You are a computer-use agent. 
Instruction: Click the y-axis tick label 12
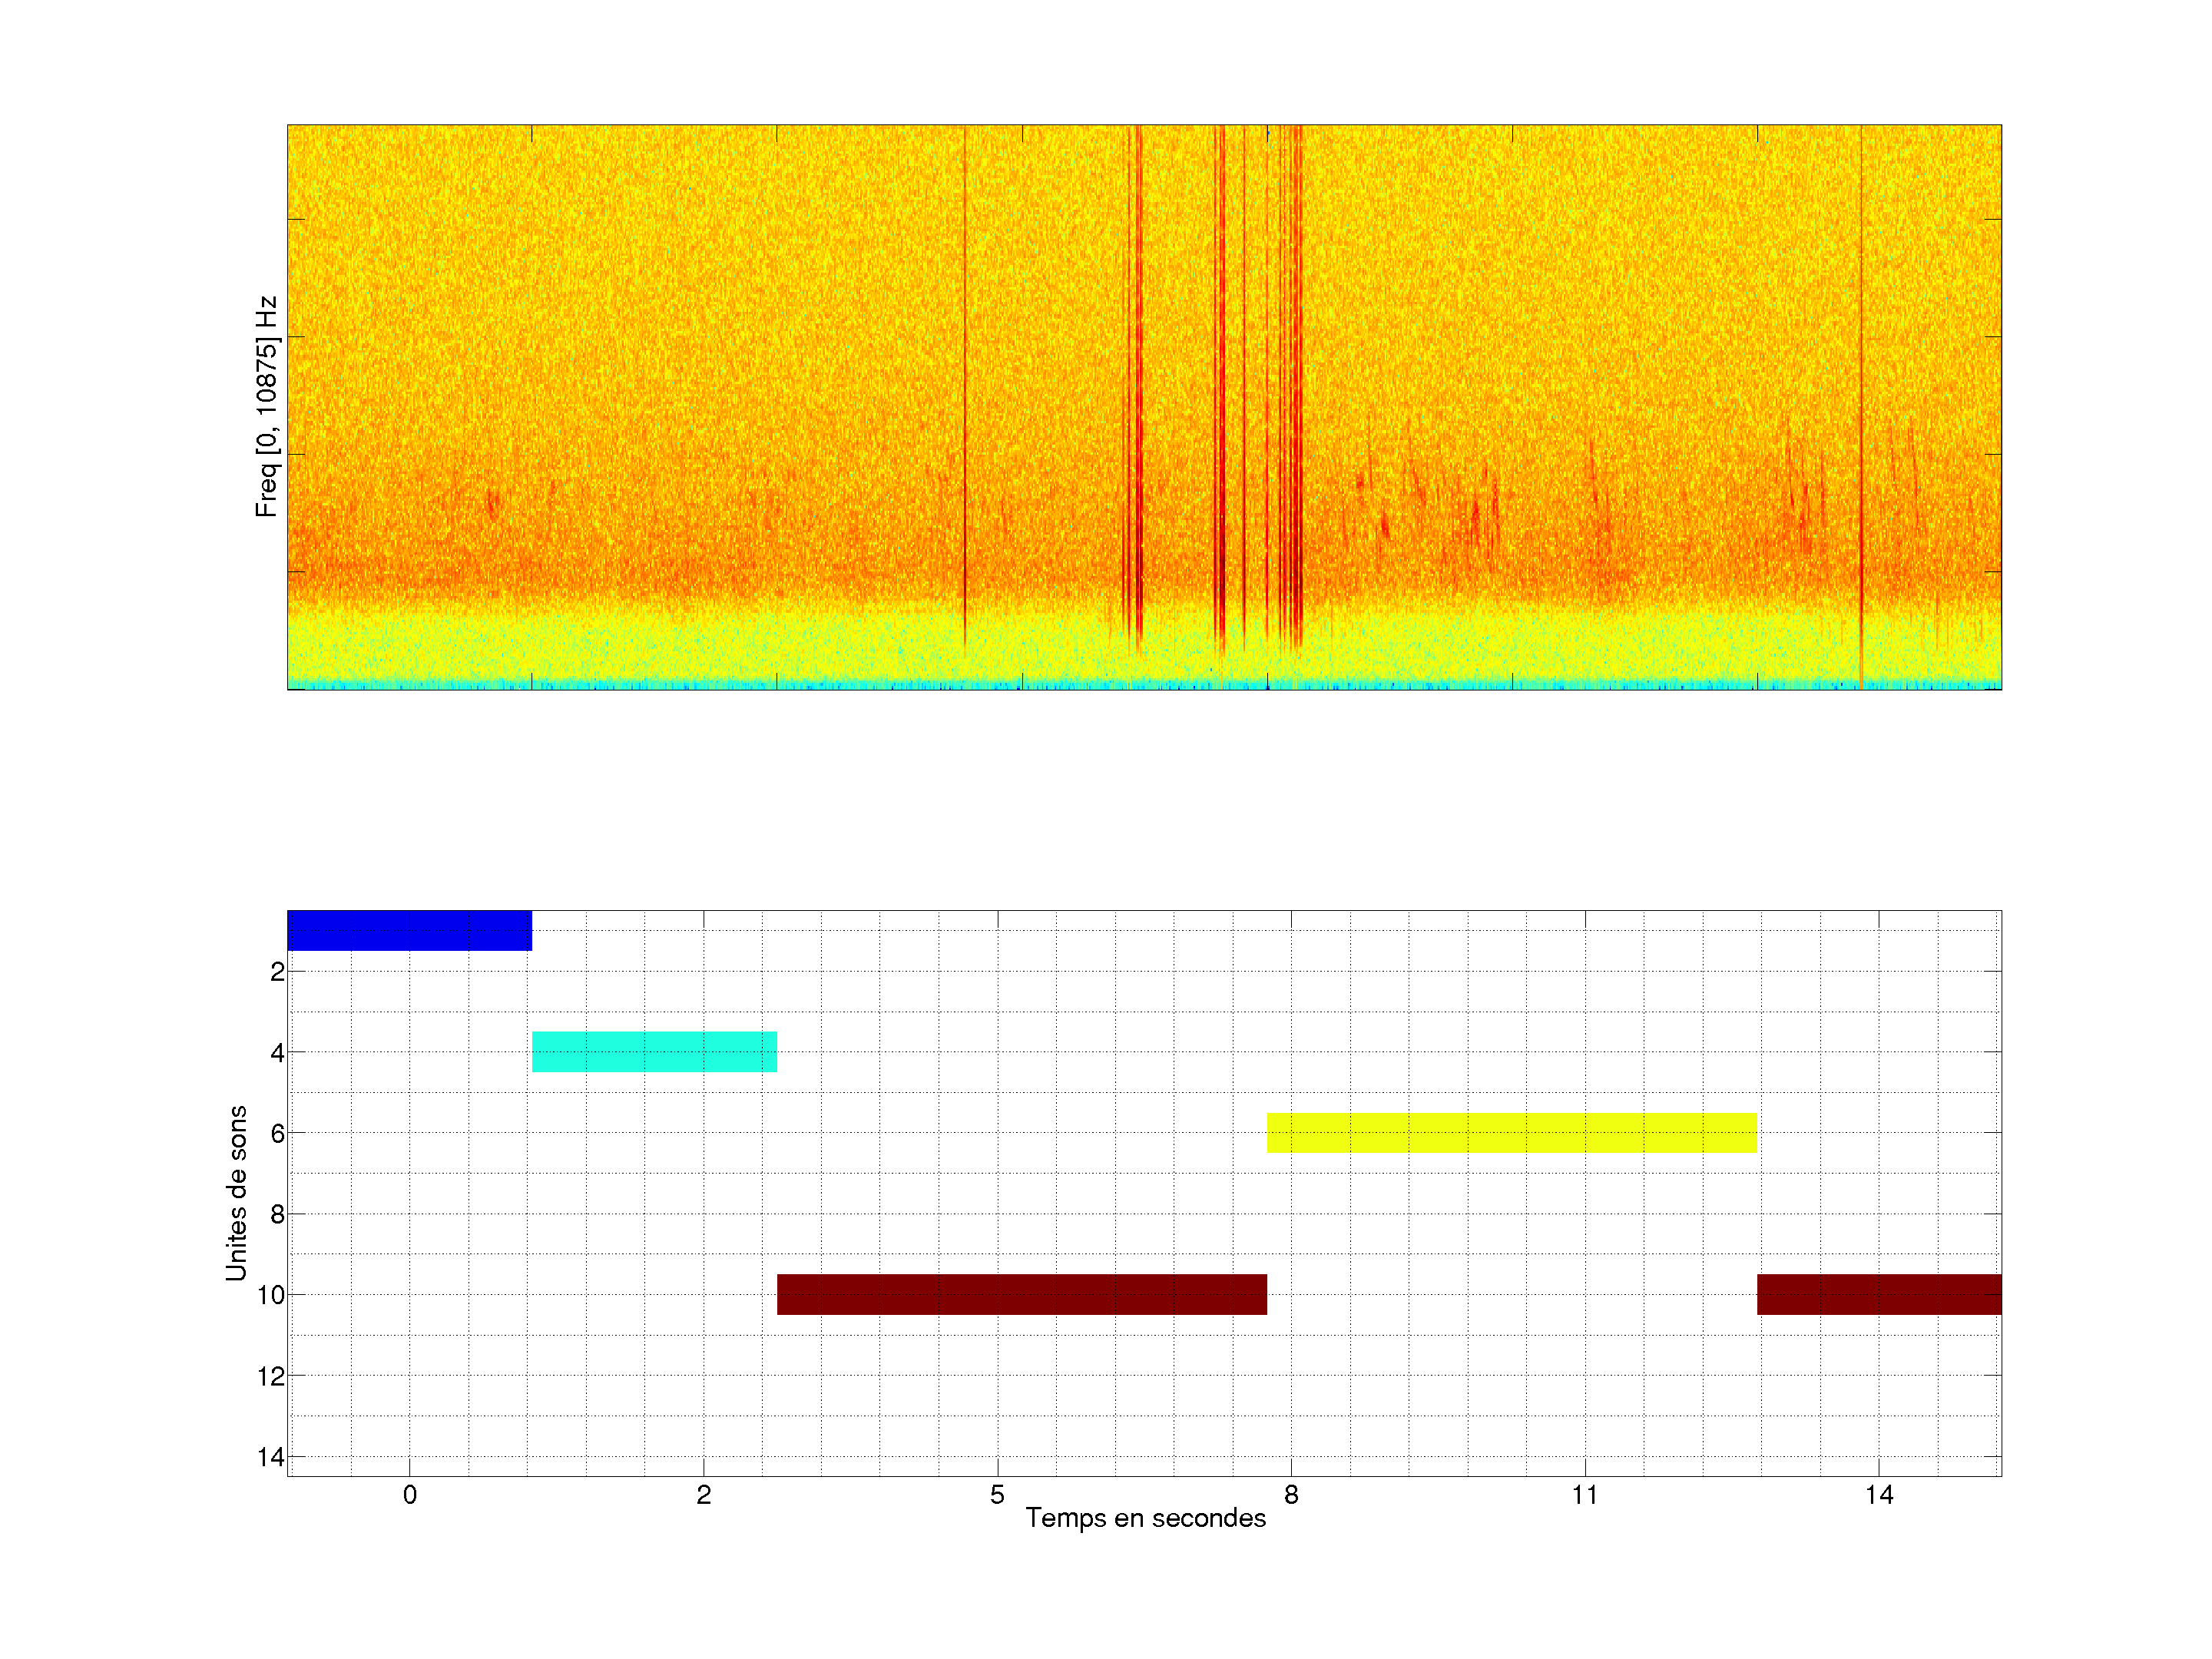(x=270, y=1376)
